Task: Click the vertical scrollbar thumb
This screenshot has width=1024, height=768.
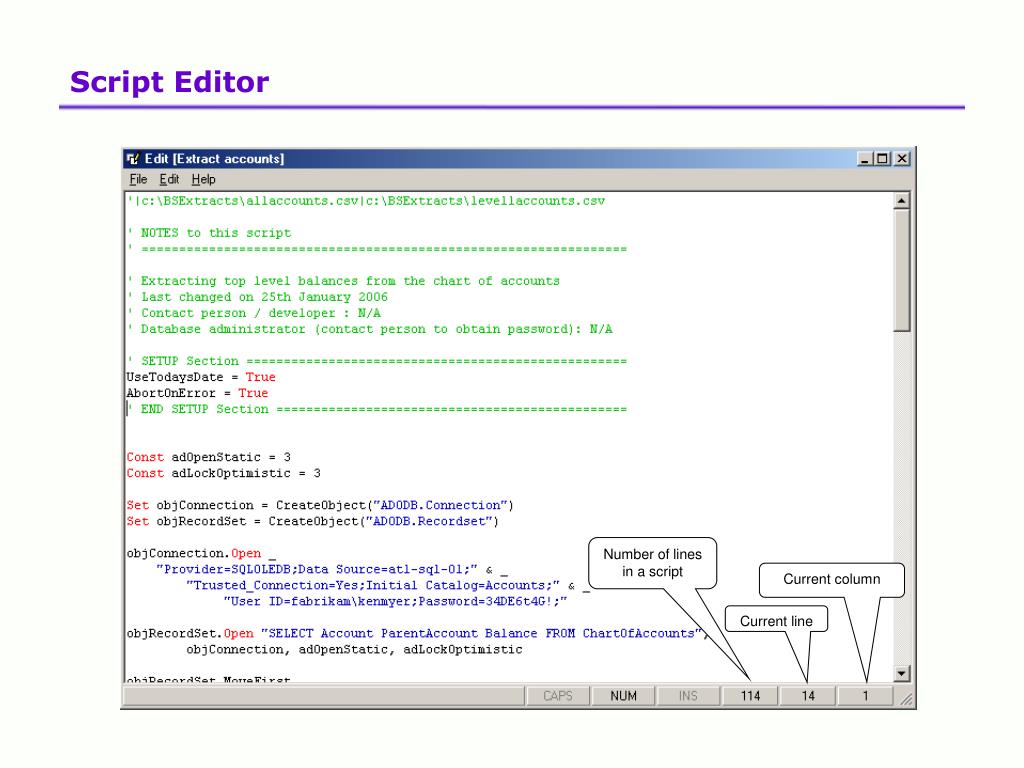Action: (902, 270)
